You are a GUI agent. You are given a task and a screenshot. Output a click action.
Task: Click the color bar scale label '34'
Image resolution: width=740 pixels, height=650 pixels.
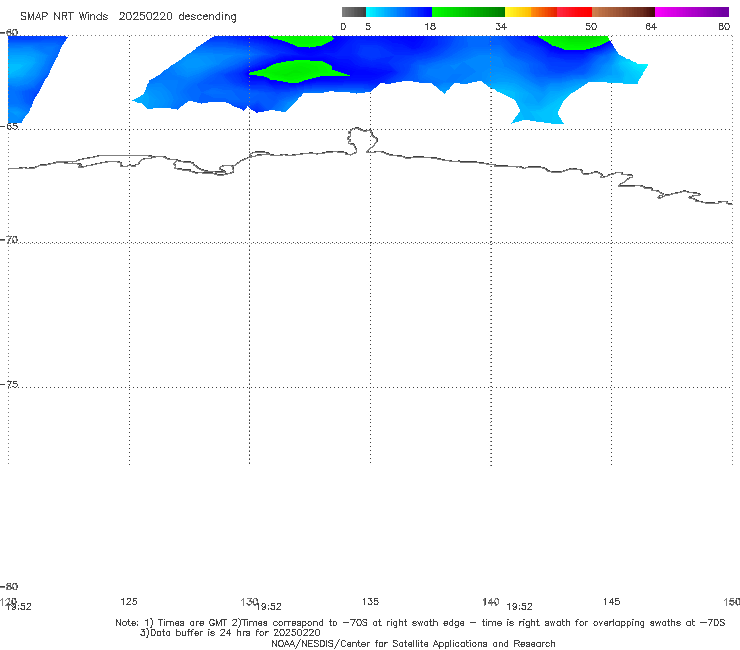[501, 26]
